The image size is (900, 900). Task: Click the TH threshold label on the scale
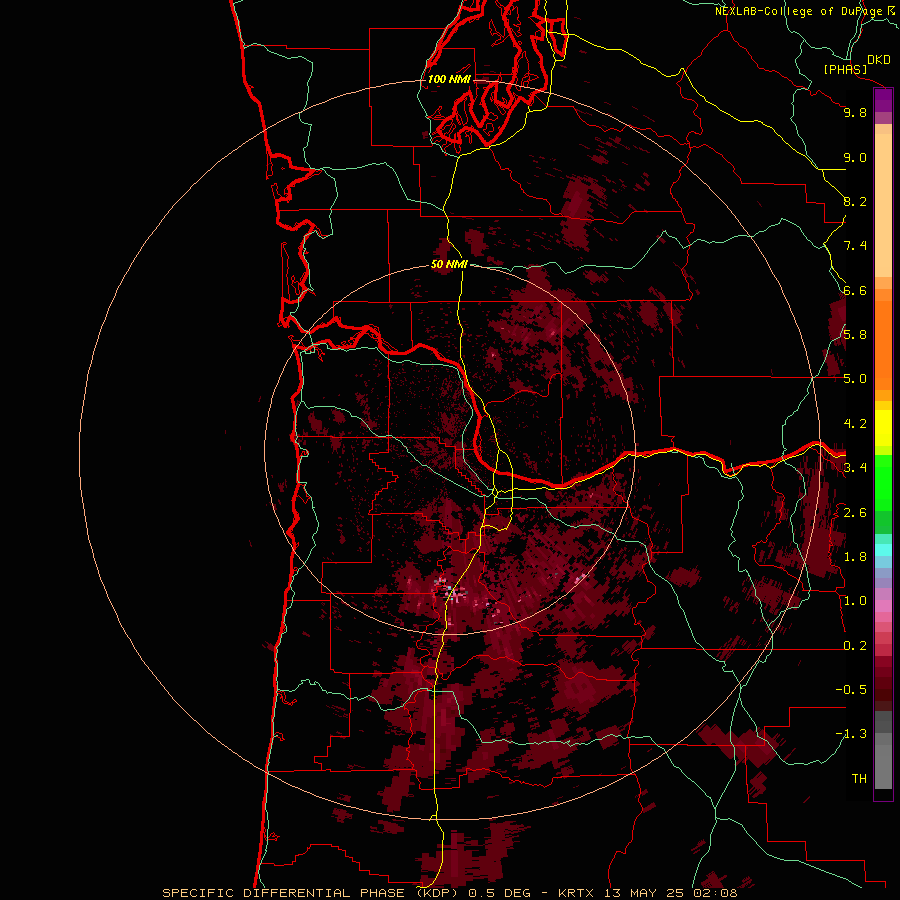(x=859, y=779)
